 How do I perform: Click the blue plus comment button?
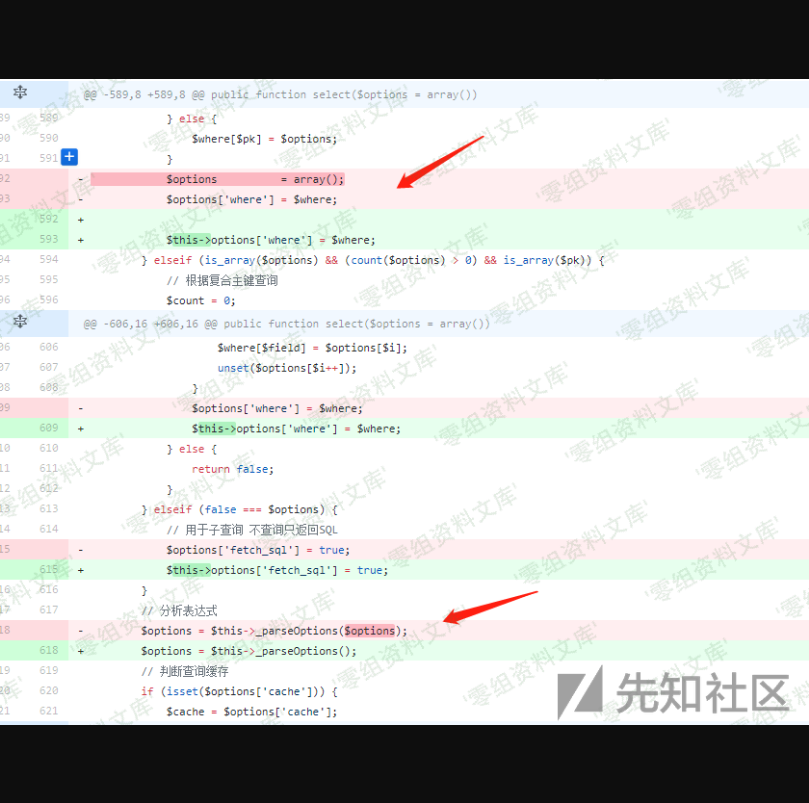pos(69,157)
